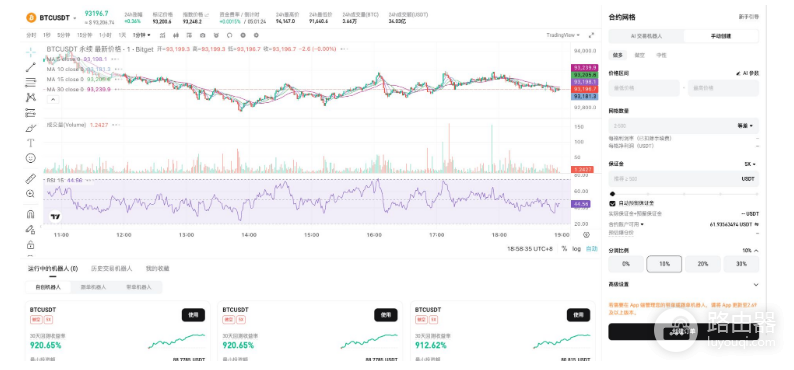Viewport: 794px width, 370px height.
Task: Select the 1-hour timeframe
Action: [x=105, y=35]
